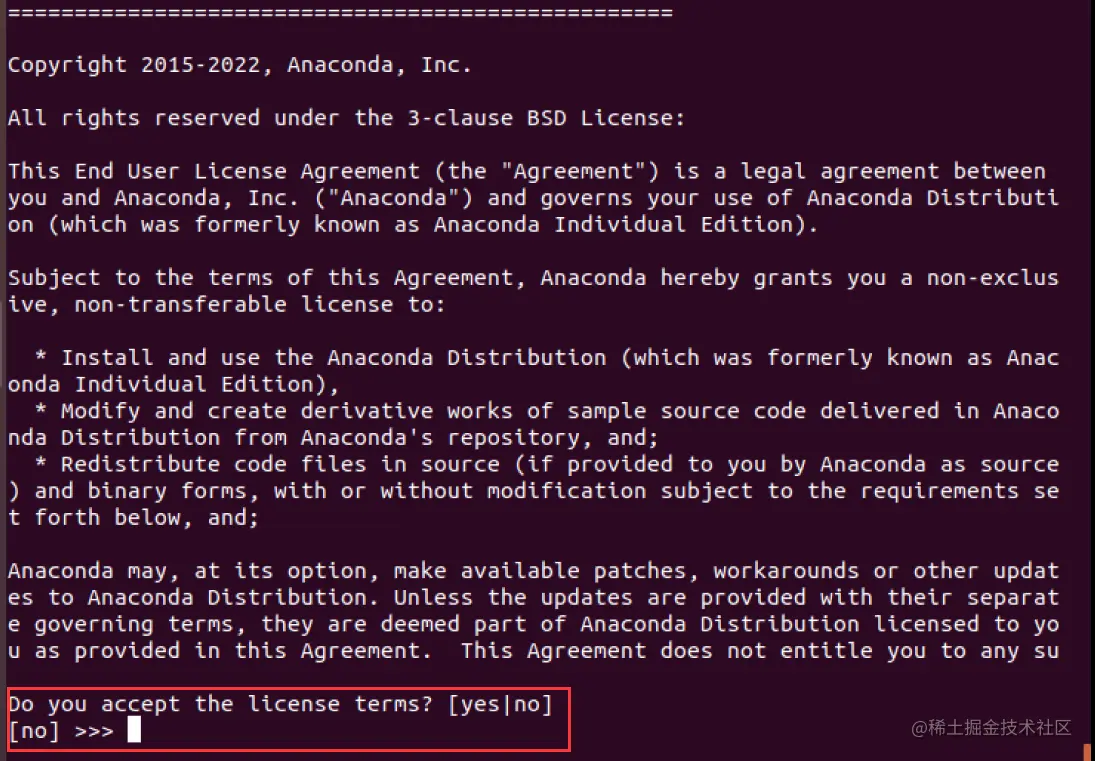Click the line beginning "you and Anaconda, Inc. ("Anaconda")"
Image resolution: width=1095 pixels, height=761 pixels.
coord(534,198)
